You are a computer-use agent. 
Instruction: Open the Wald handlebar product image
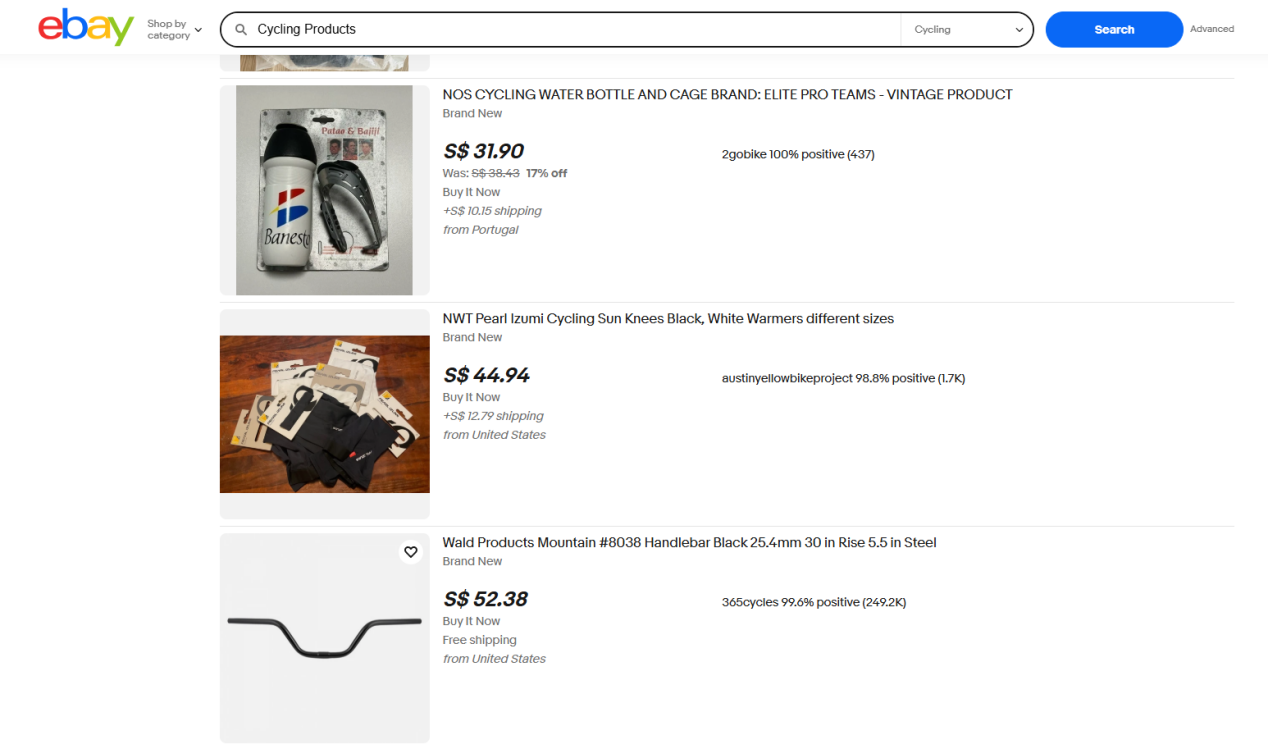click(x=324, y=638)
